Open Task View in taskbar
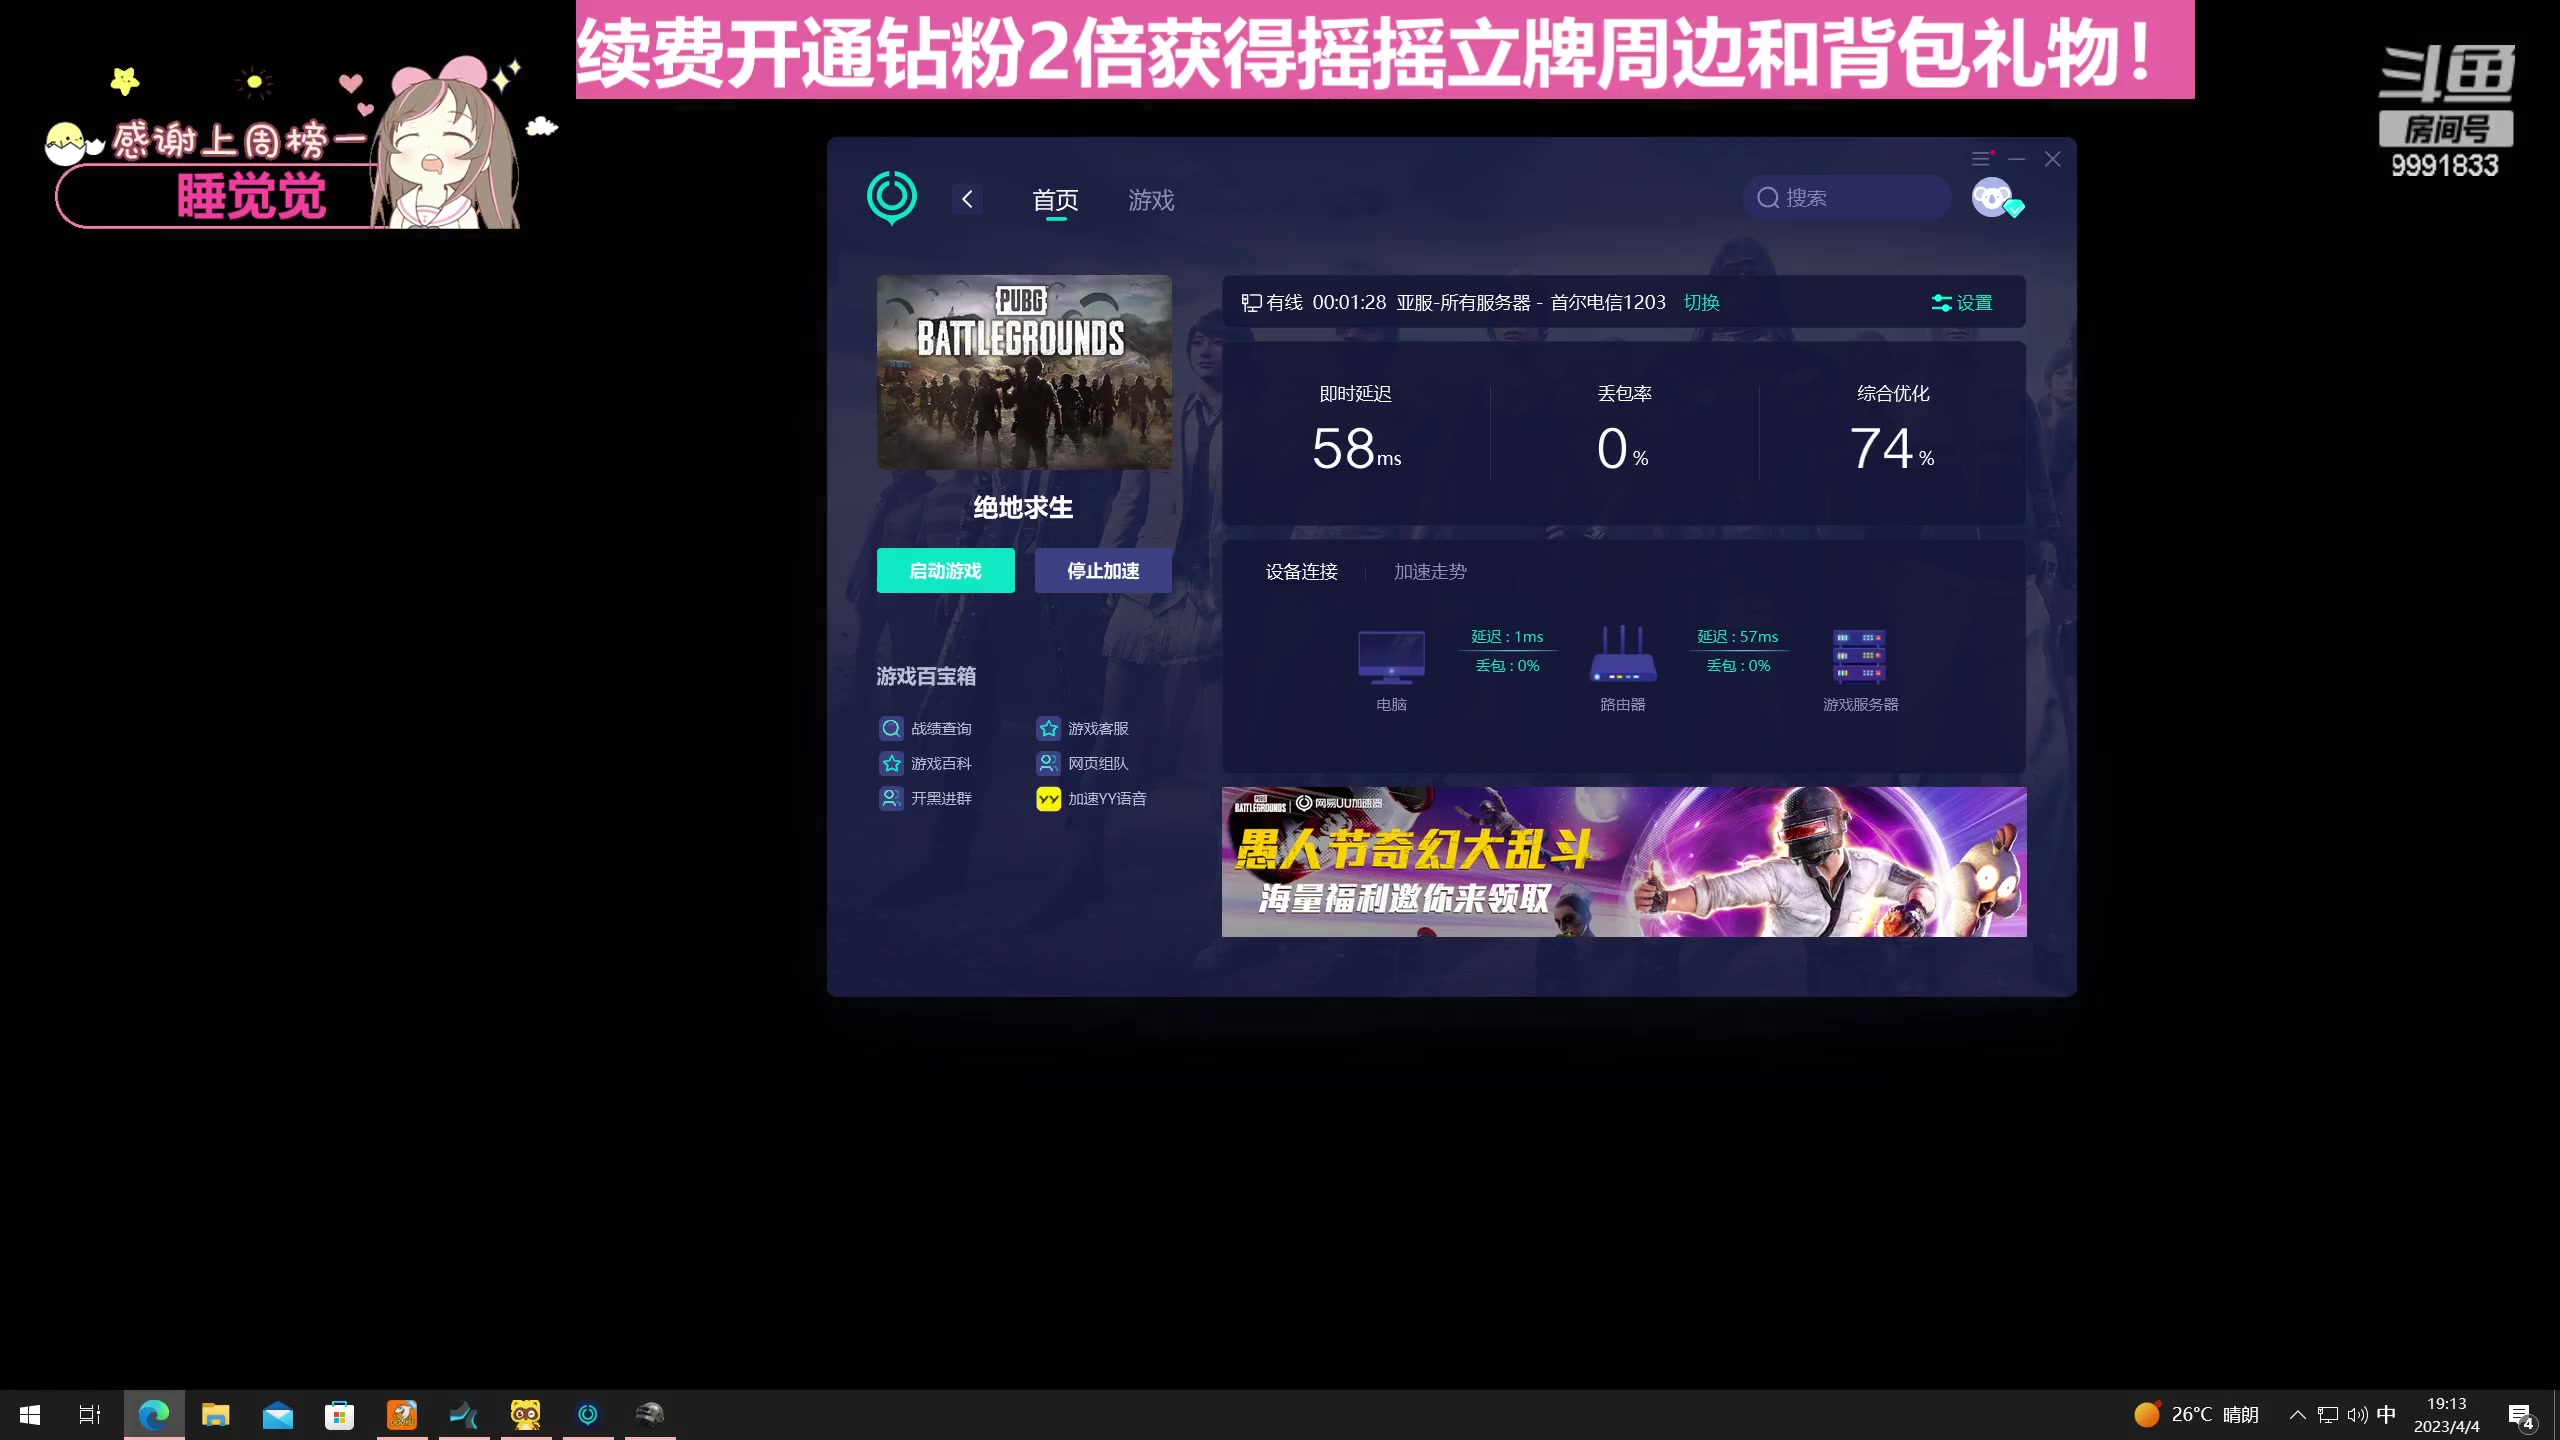 click(x=90, y=1415)
